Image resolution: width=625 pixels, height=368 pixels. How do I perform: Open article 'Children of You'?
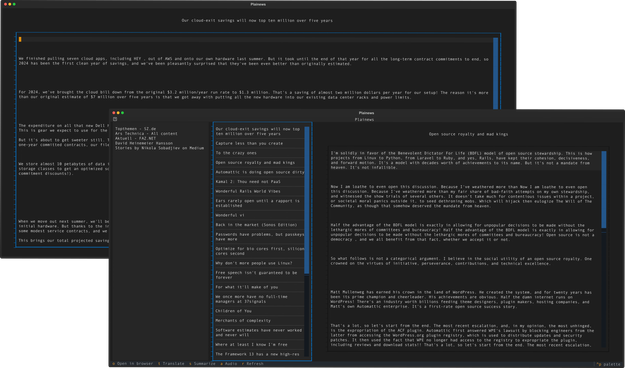click(259, 311)
